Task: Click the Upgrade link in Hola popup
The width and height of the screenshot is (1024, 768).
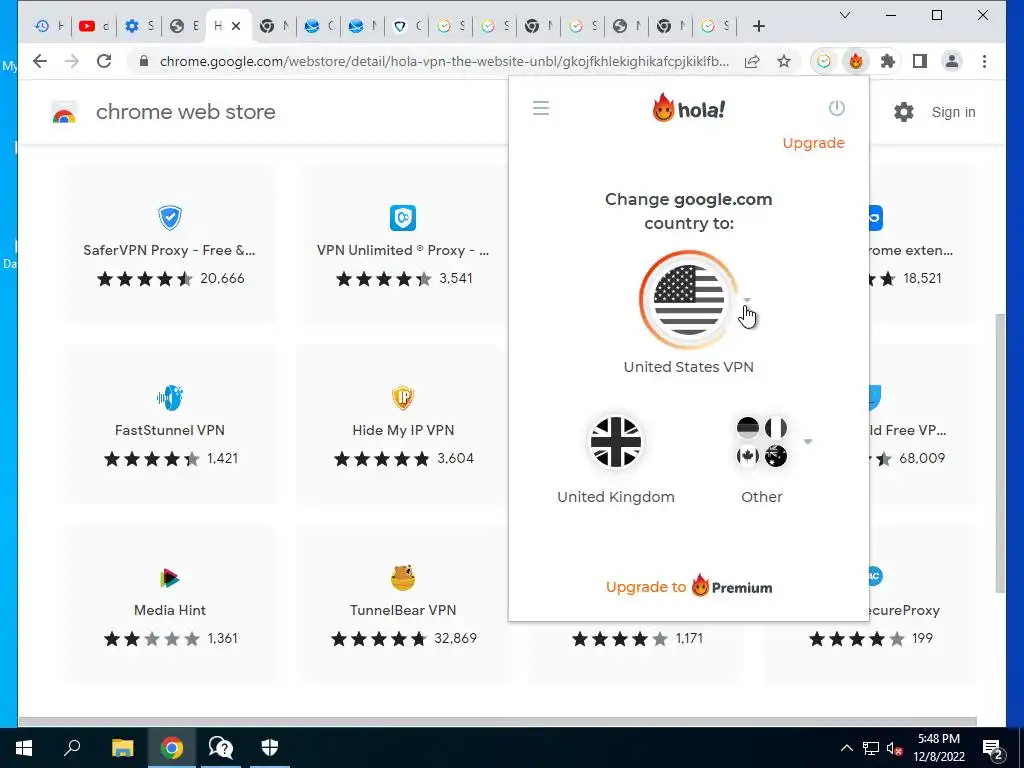Action: pyautogui.click(x=813, y=143)
